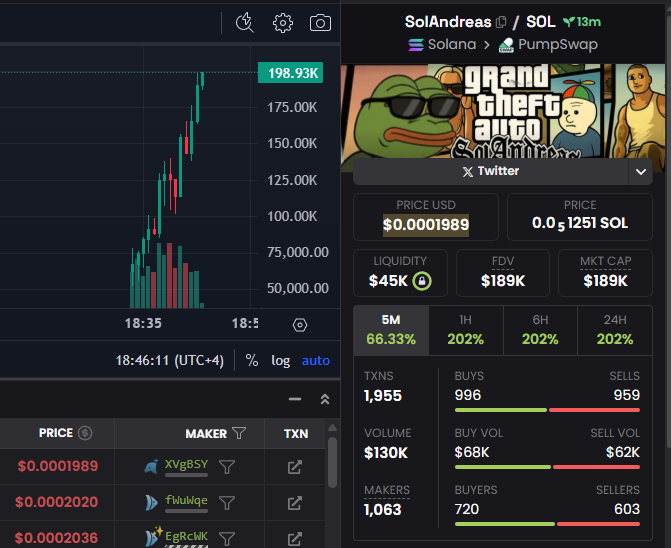671x548 pixels.
Task: Take chart snapshot with camera icon
Action: pos(320,23)
